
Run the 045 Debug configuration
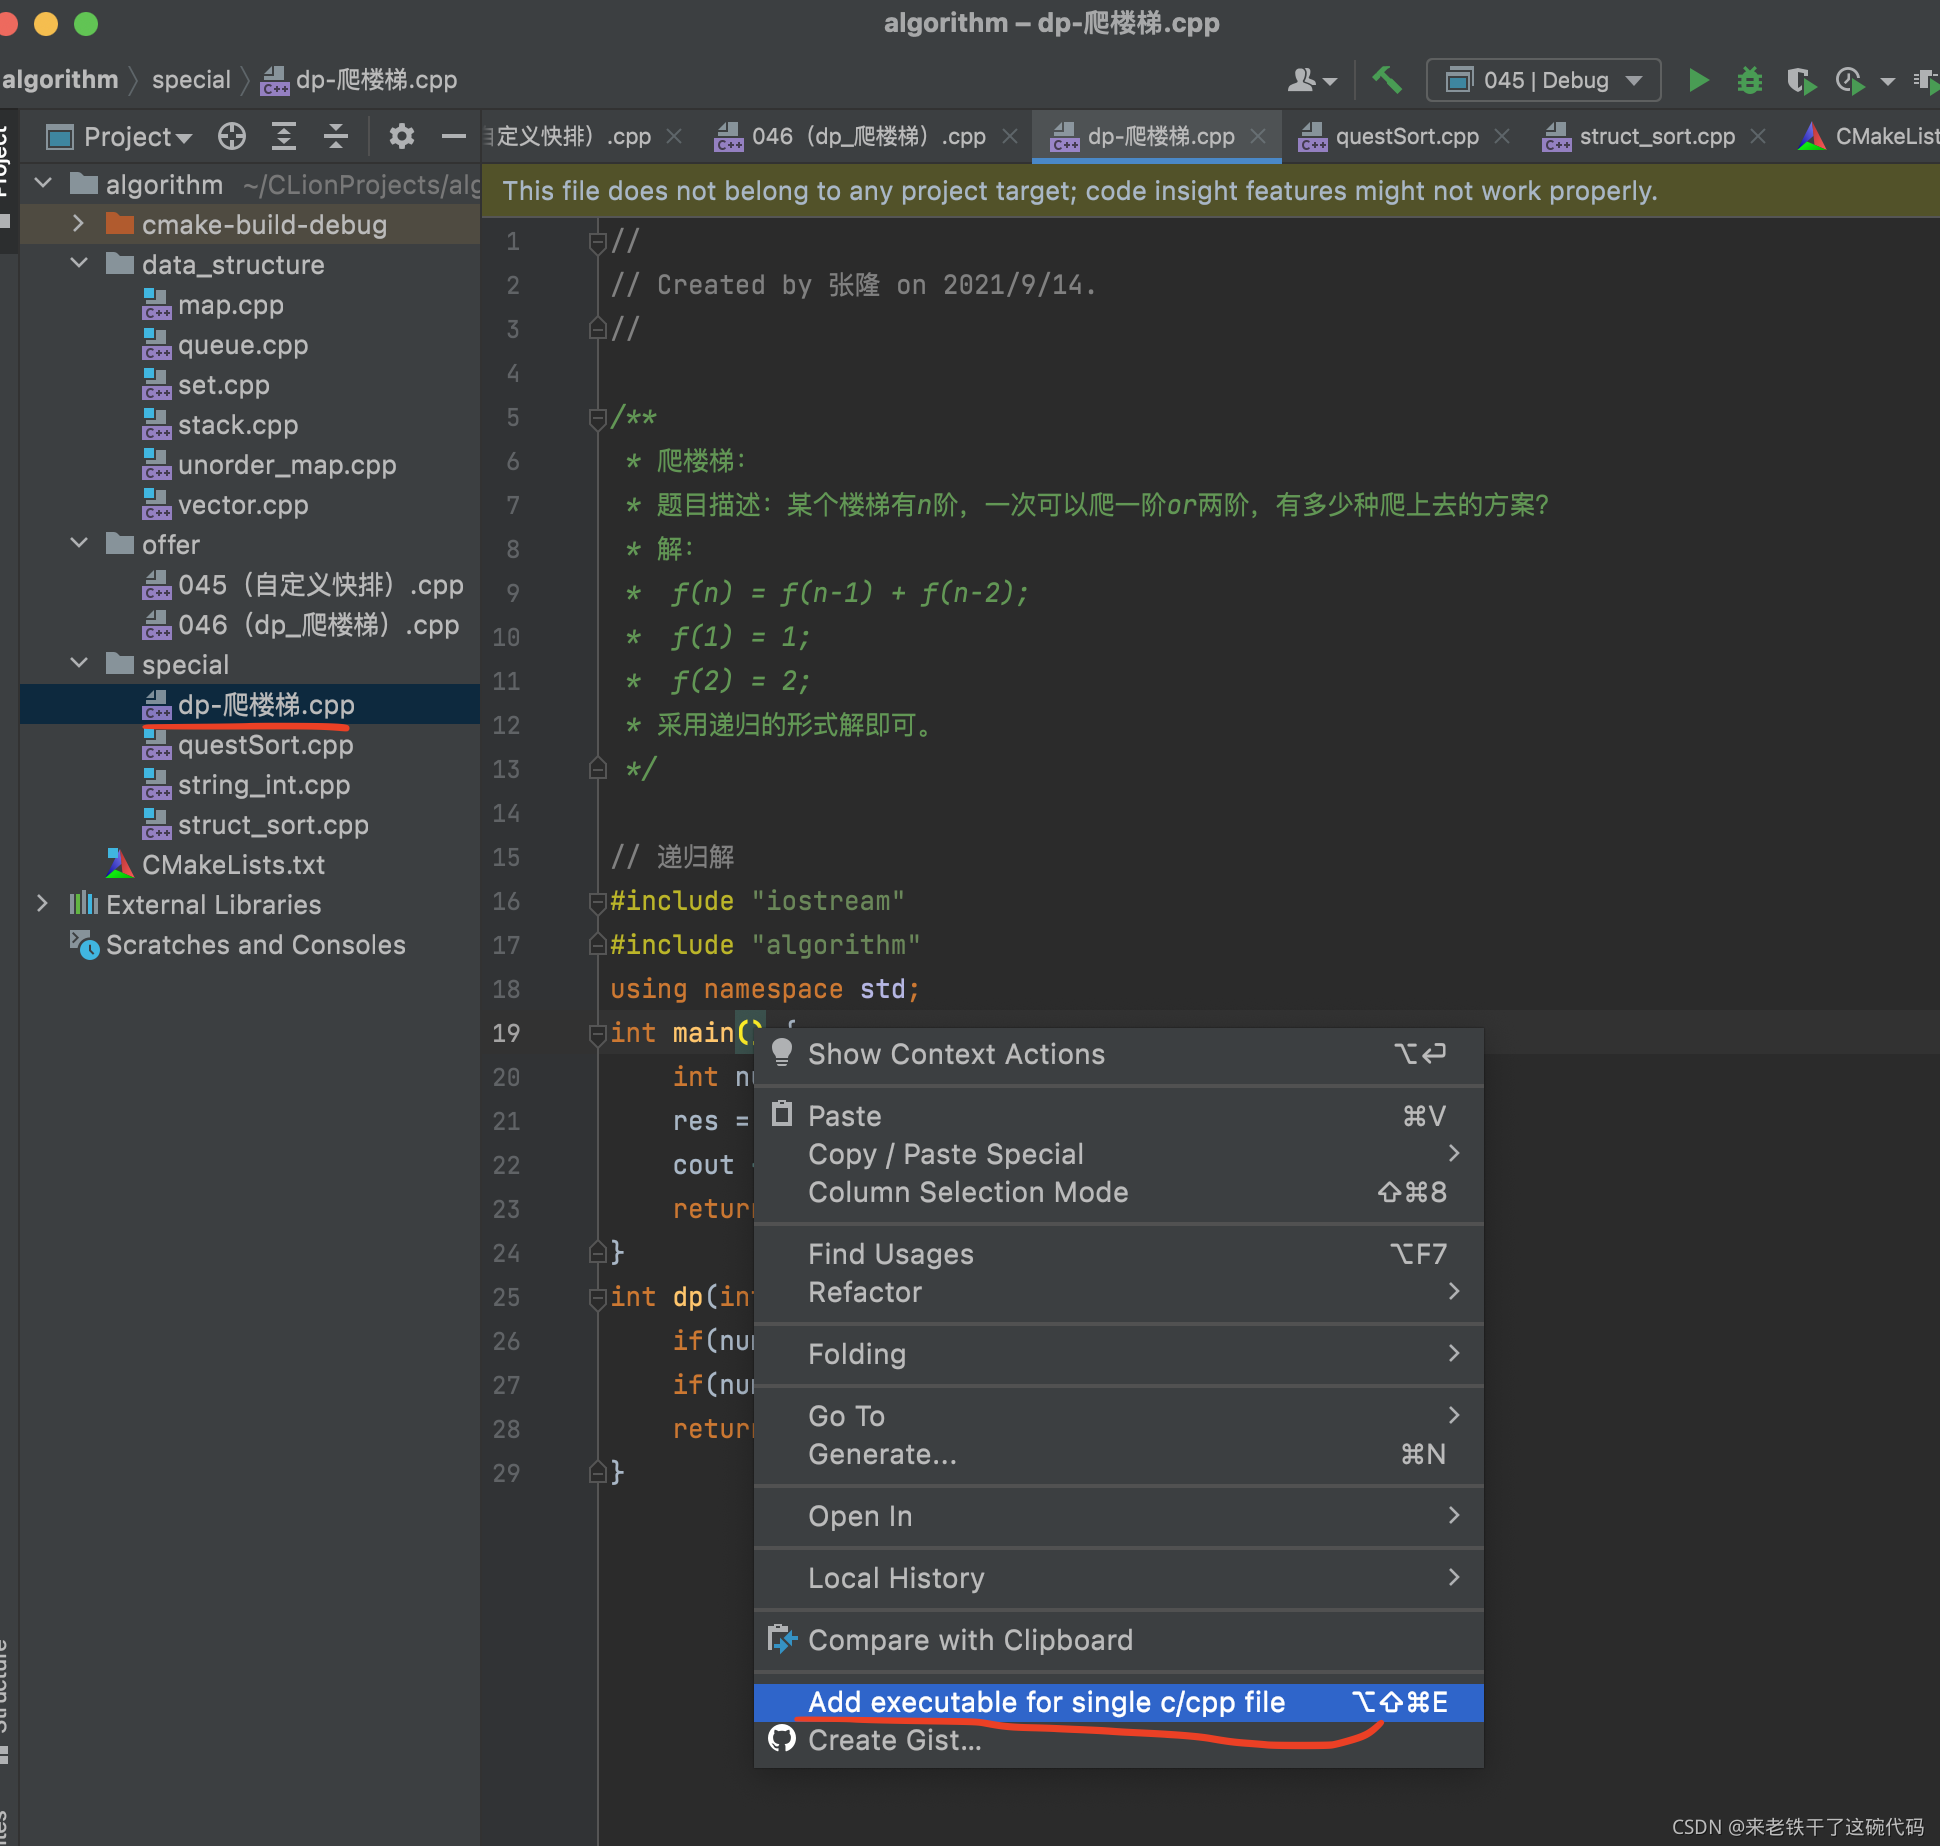point(1697,80)
